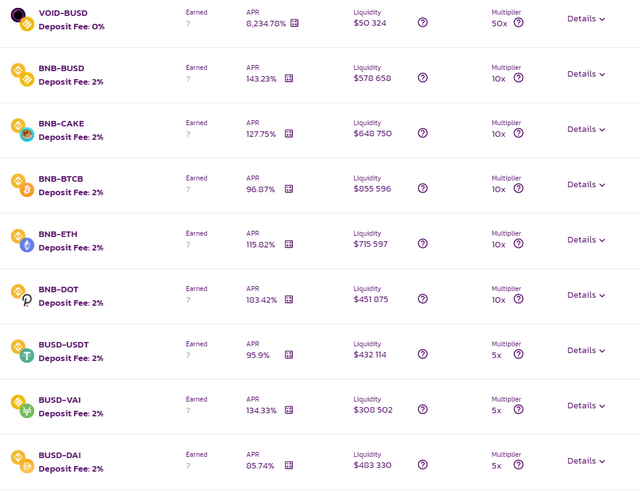This screenshot has height=491, width=640.
Task: Click the BUSD-USDT farm name
Action: tap(64, 344)
